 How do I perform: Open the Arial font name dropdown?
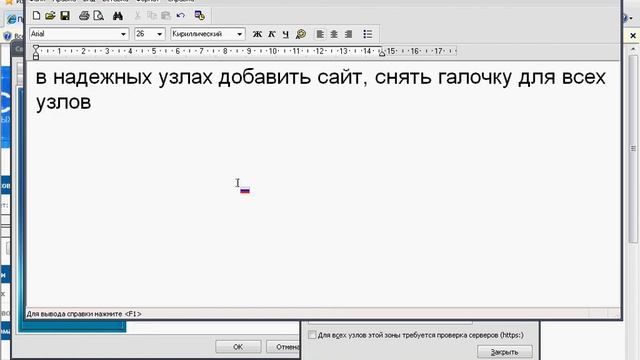click(x=123, y=34)
